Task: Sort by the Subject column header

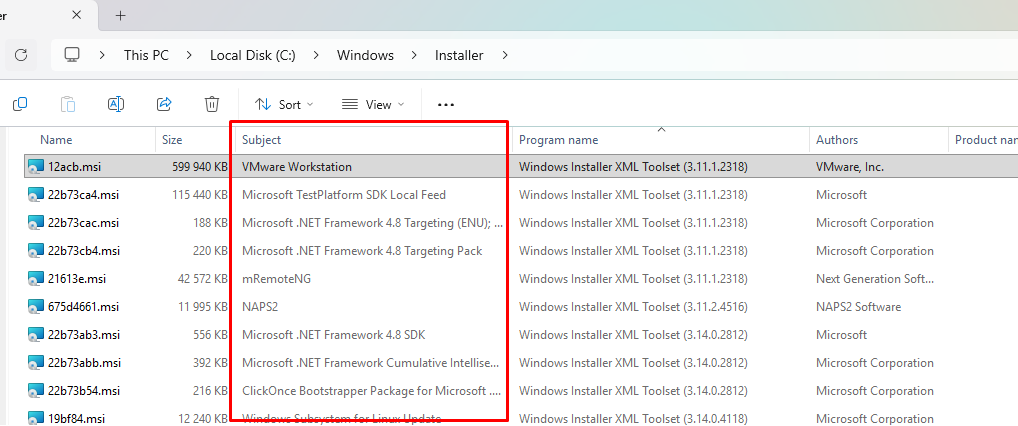Action: point(261,140)
